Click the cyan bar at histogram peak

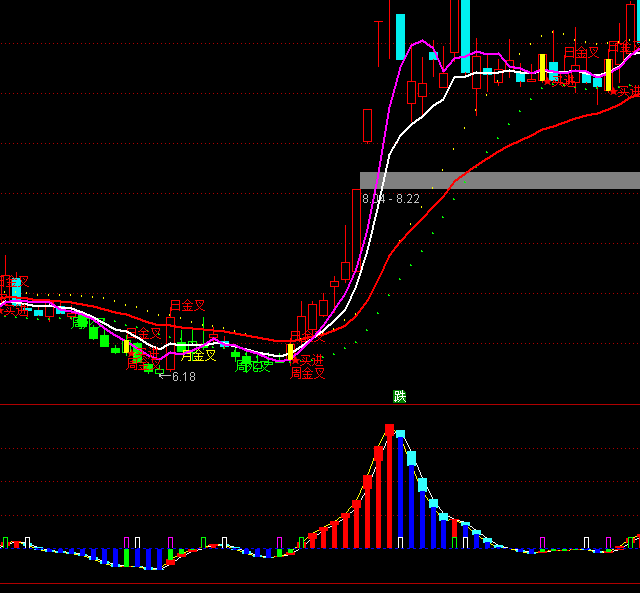(x=400, y=436)
